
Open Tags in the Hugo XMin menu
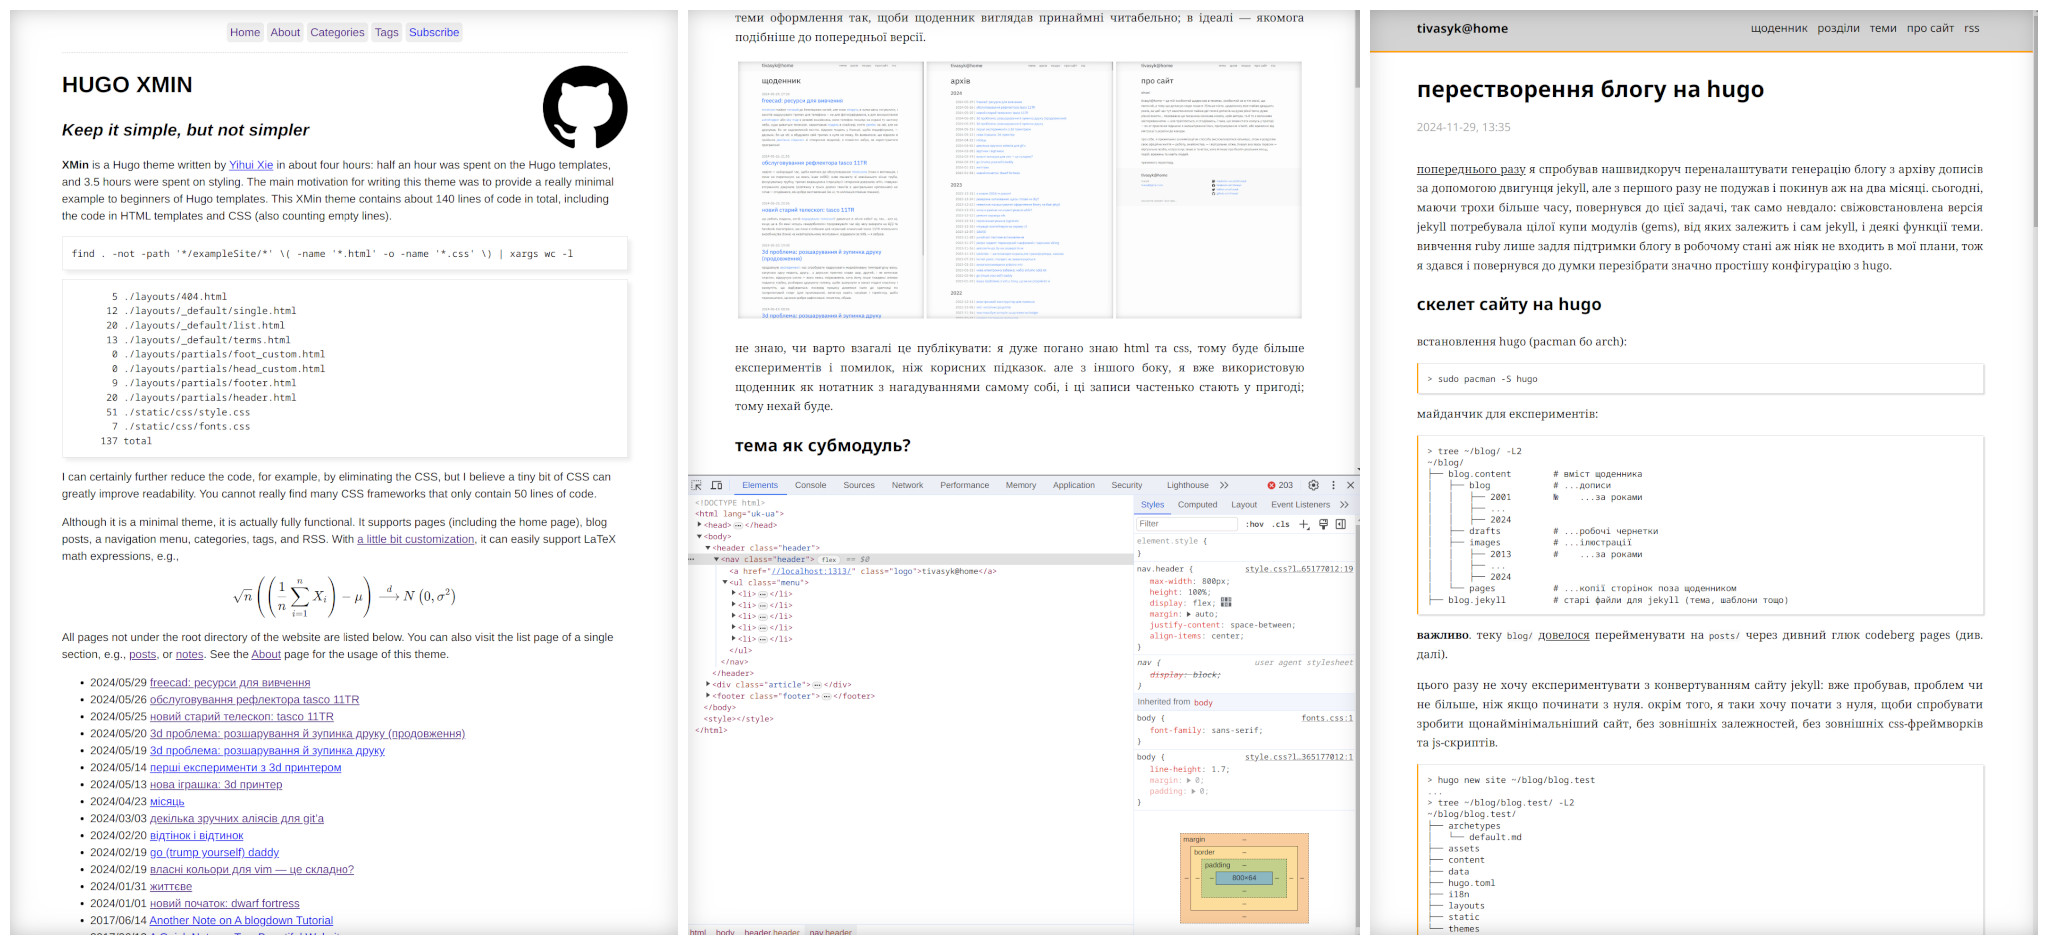pos(386,32)
